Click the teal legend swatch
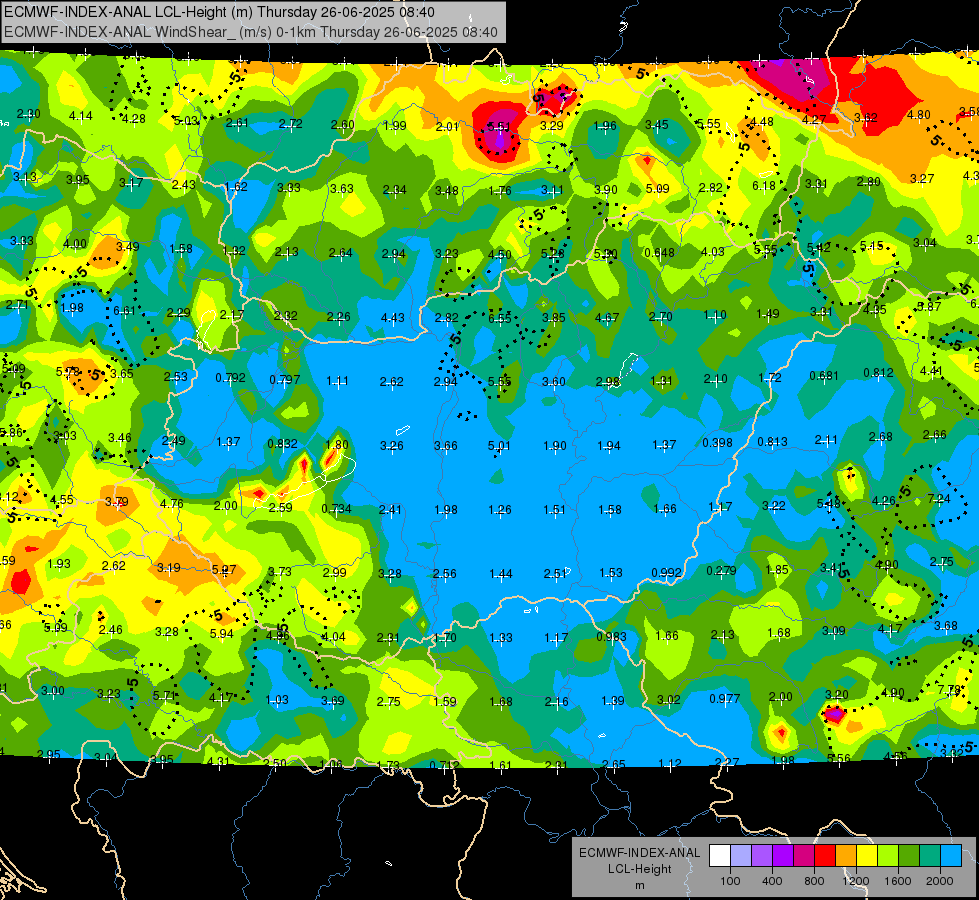Screen dimensions: 979x900 pyautogui.click(x=930, y=856)
